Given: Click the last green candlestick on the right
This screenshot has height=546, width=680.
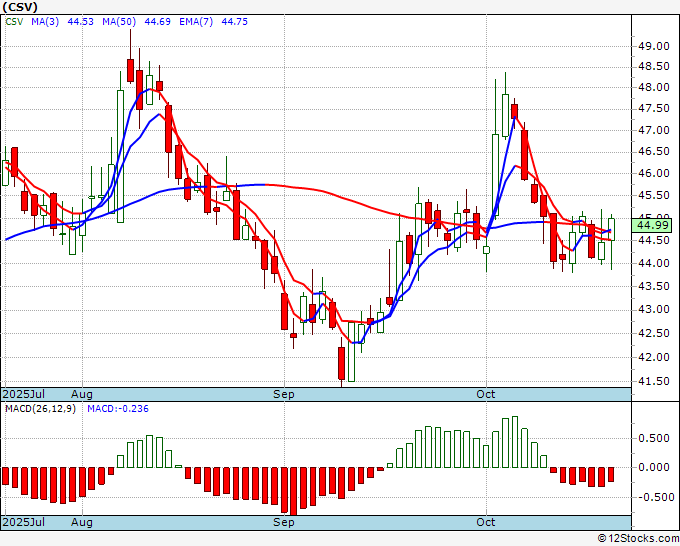Looking at the screenshot, I should point(612,229).
